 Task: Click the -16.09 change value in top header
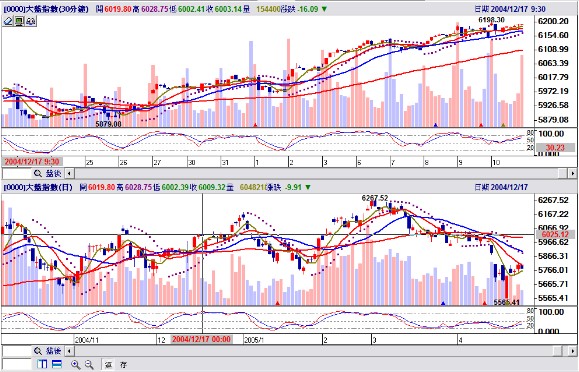tap(308, 9)
